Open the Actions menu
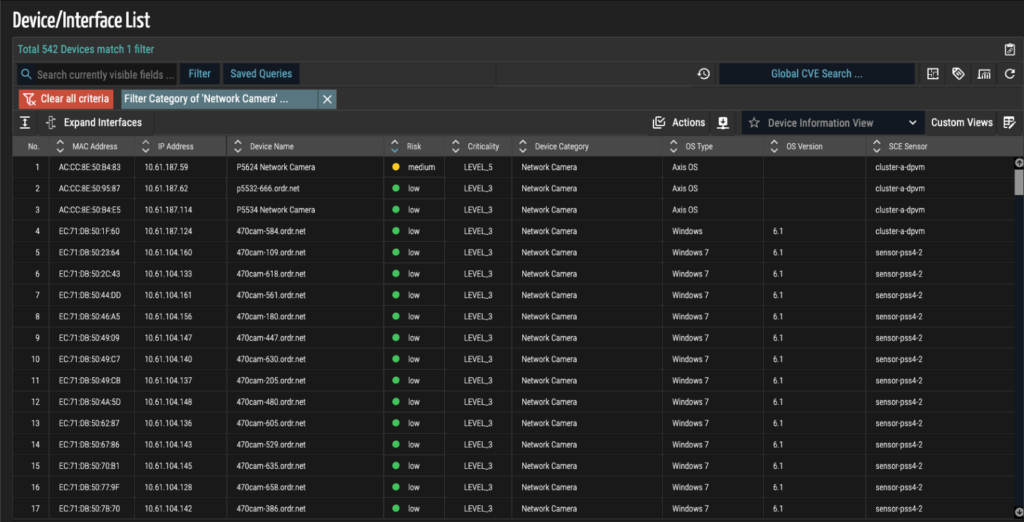Screen dimensions: 1024x522 click(x=679, y=122)
